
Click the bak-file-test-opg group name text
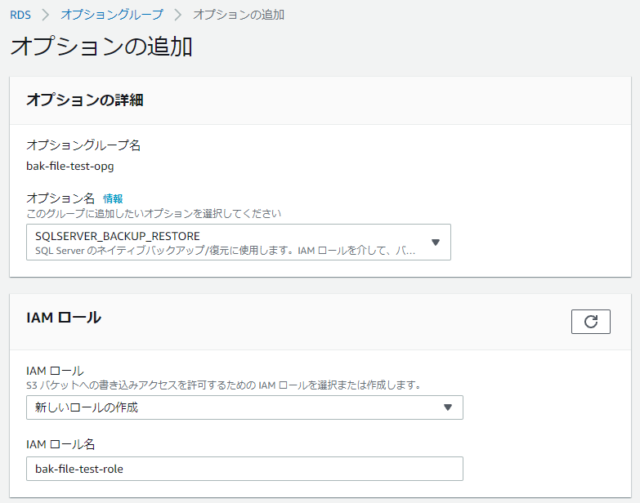(x=70, y=166)
